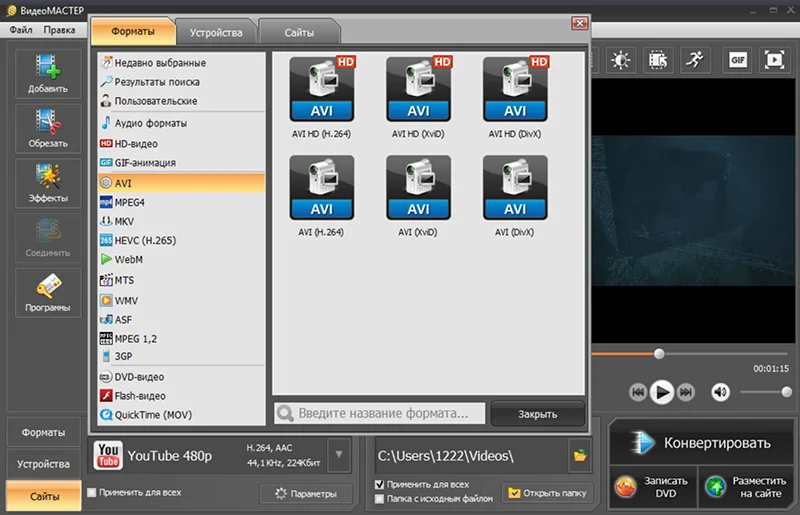Screen dimensions: 800x515
Task: Click the GIF creation icon
Action: click(737, 60)
